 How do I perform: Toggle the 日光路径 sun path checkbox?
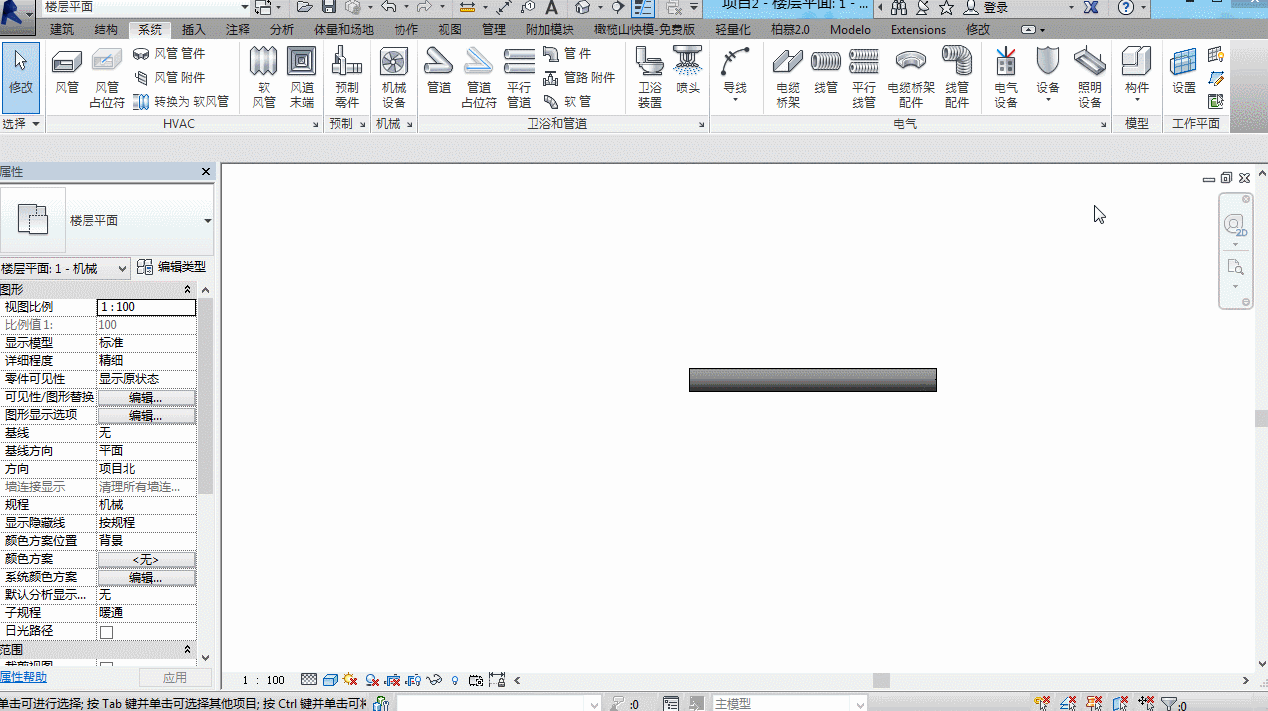(x=107, y=632)
